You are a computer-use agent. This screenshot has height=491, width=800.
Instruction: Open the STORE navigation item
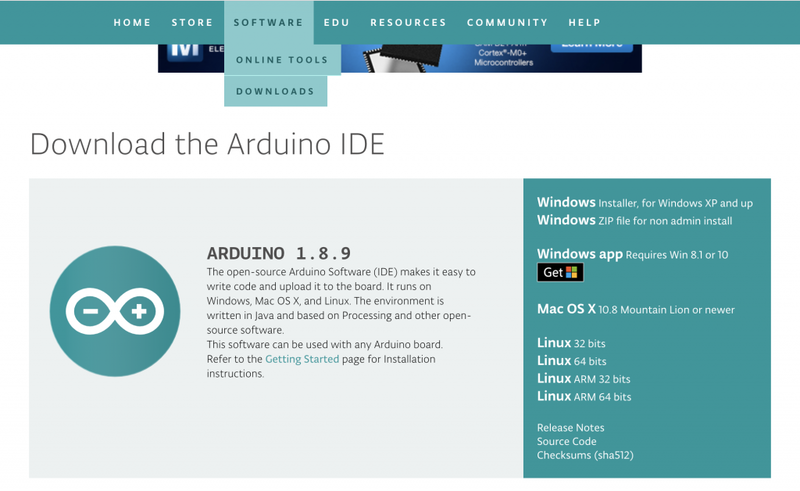(x=192, y=22)
